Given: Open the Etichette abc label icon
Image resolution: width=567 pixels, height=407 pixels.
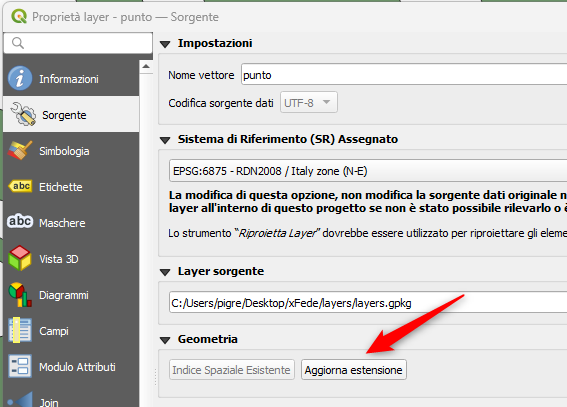Looking at the screenshot, I should 20,187.
